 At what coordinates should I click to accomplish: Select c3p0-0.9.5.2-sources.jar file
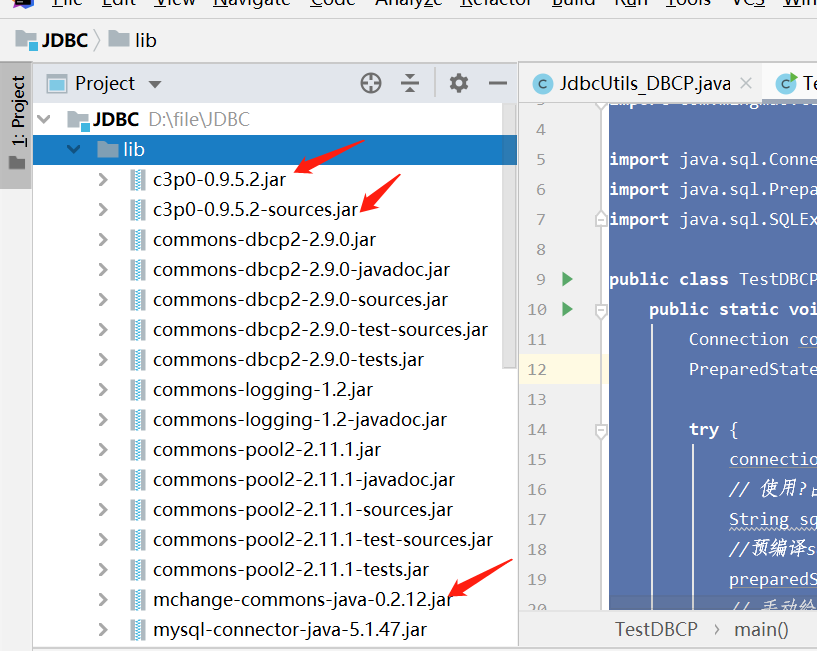[x=255, y=210]
